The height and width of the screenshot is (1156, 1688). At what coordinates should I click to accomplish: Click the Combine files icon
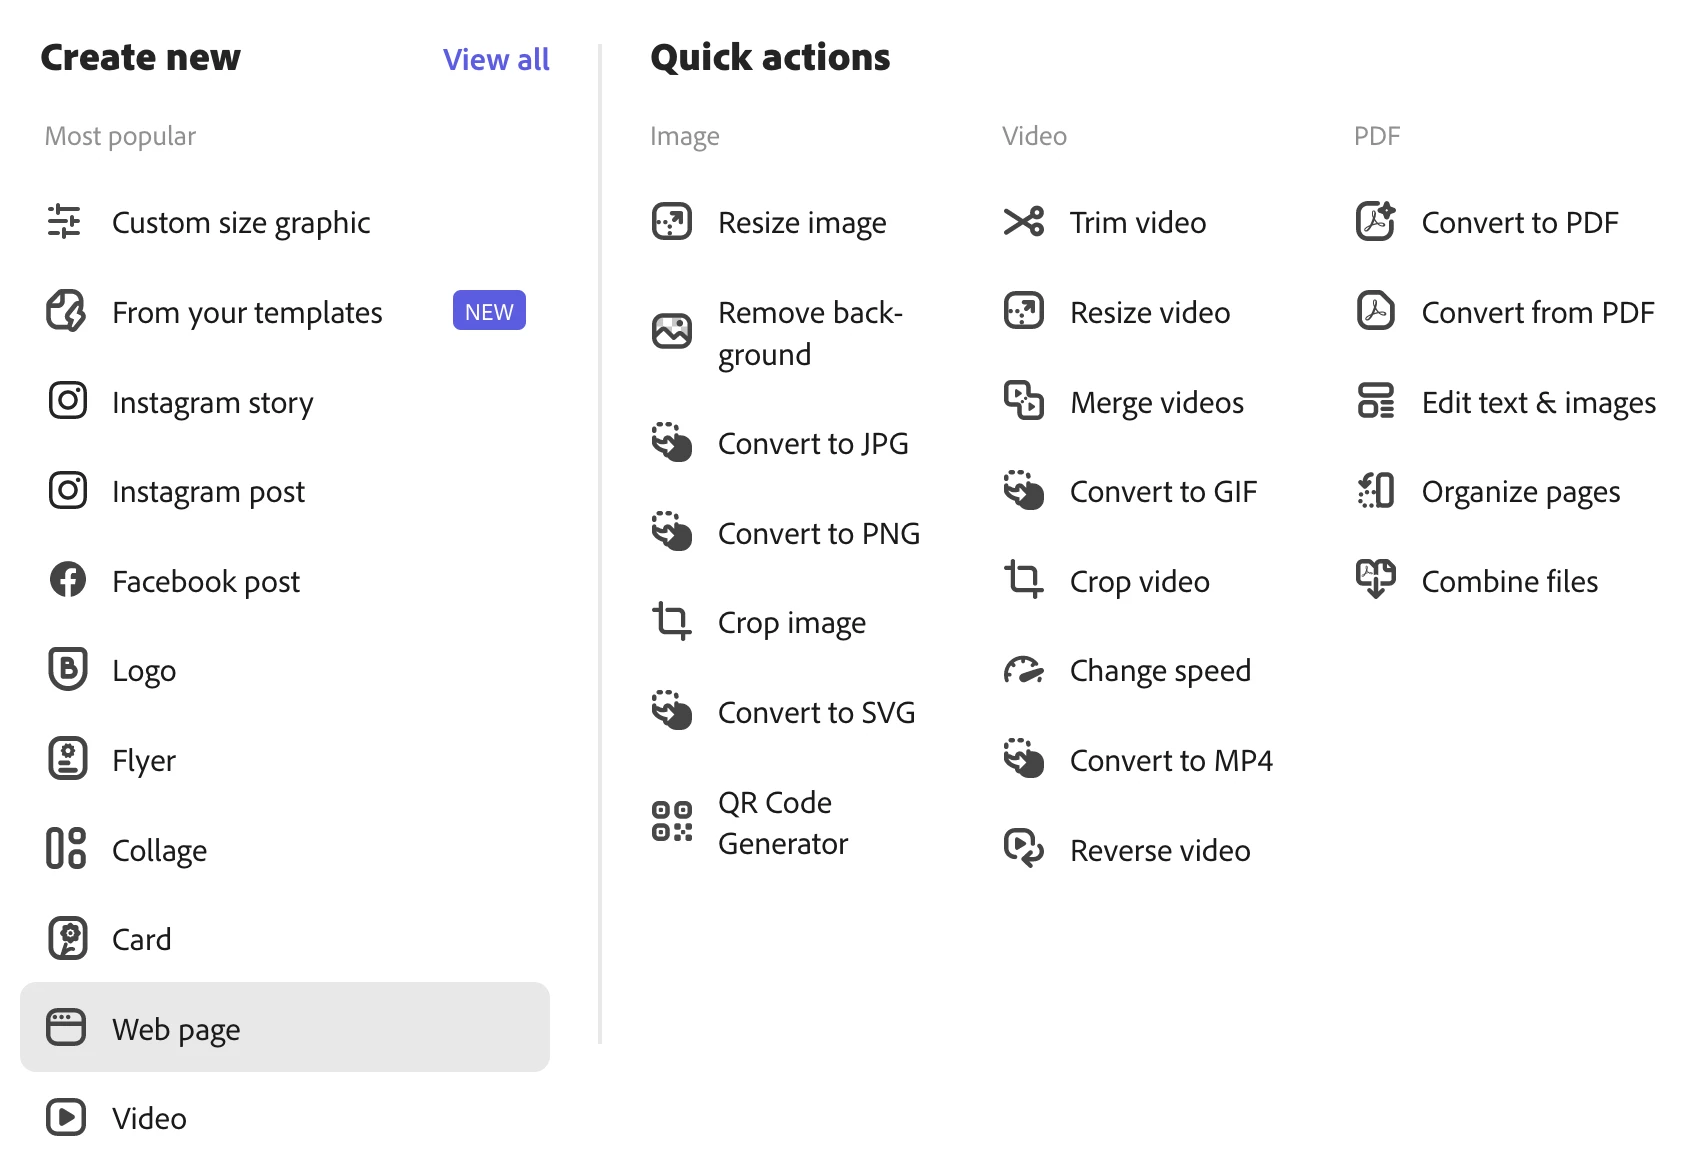[1375, 580]
